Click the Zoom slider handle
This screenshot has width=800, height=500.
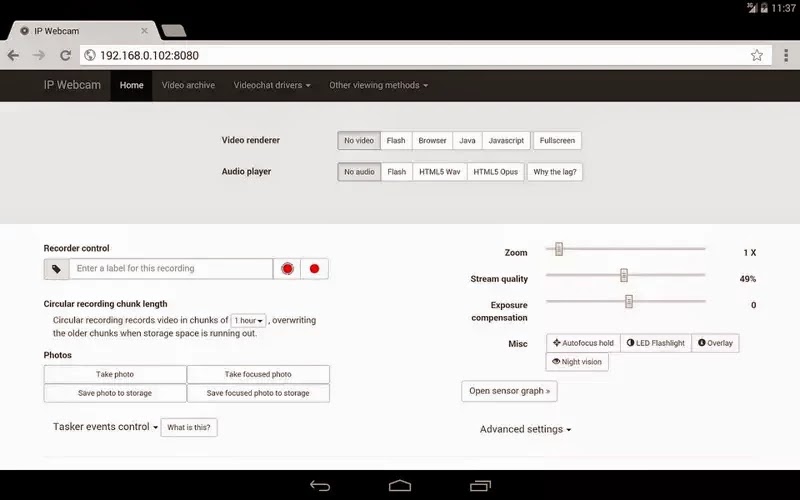click(x=559, y=249)
